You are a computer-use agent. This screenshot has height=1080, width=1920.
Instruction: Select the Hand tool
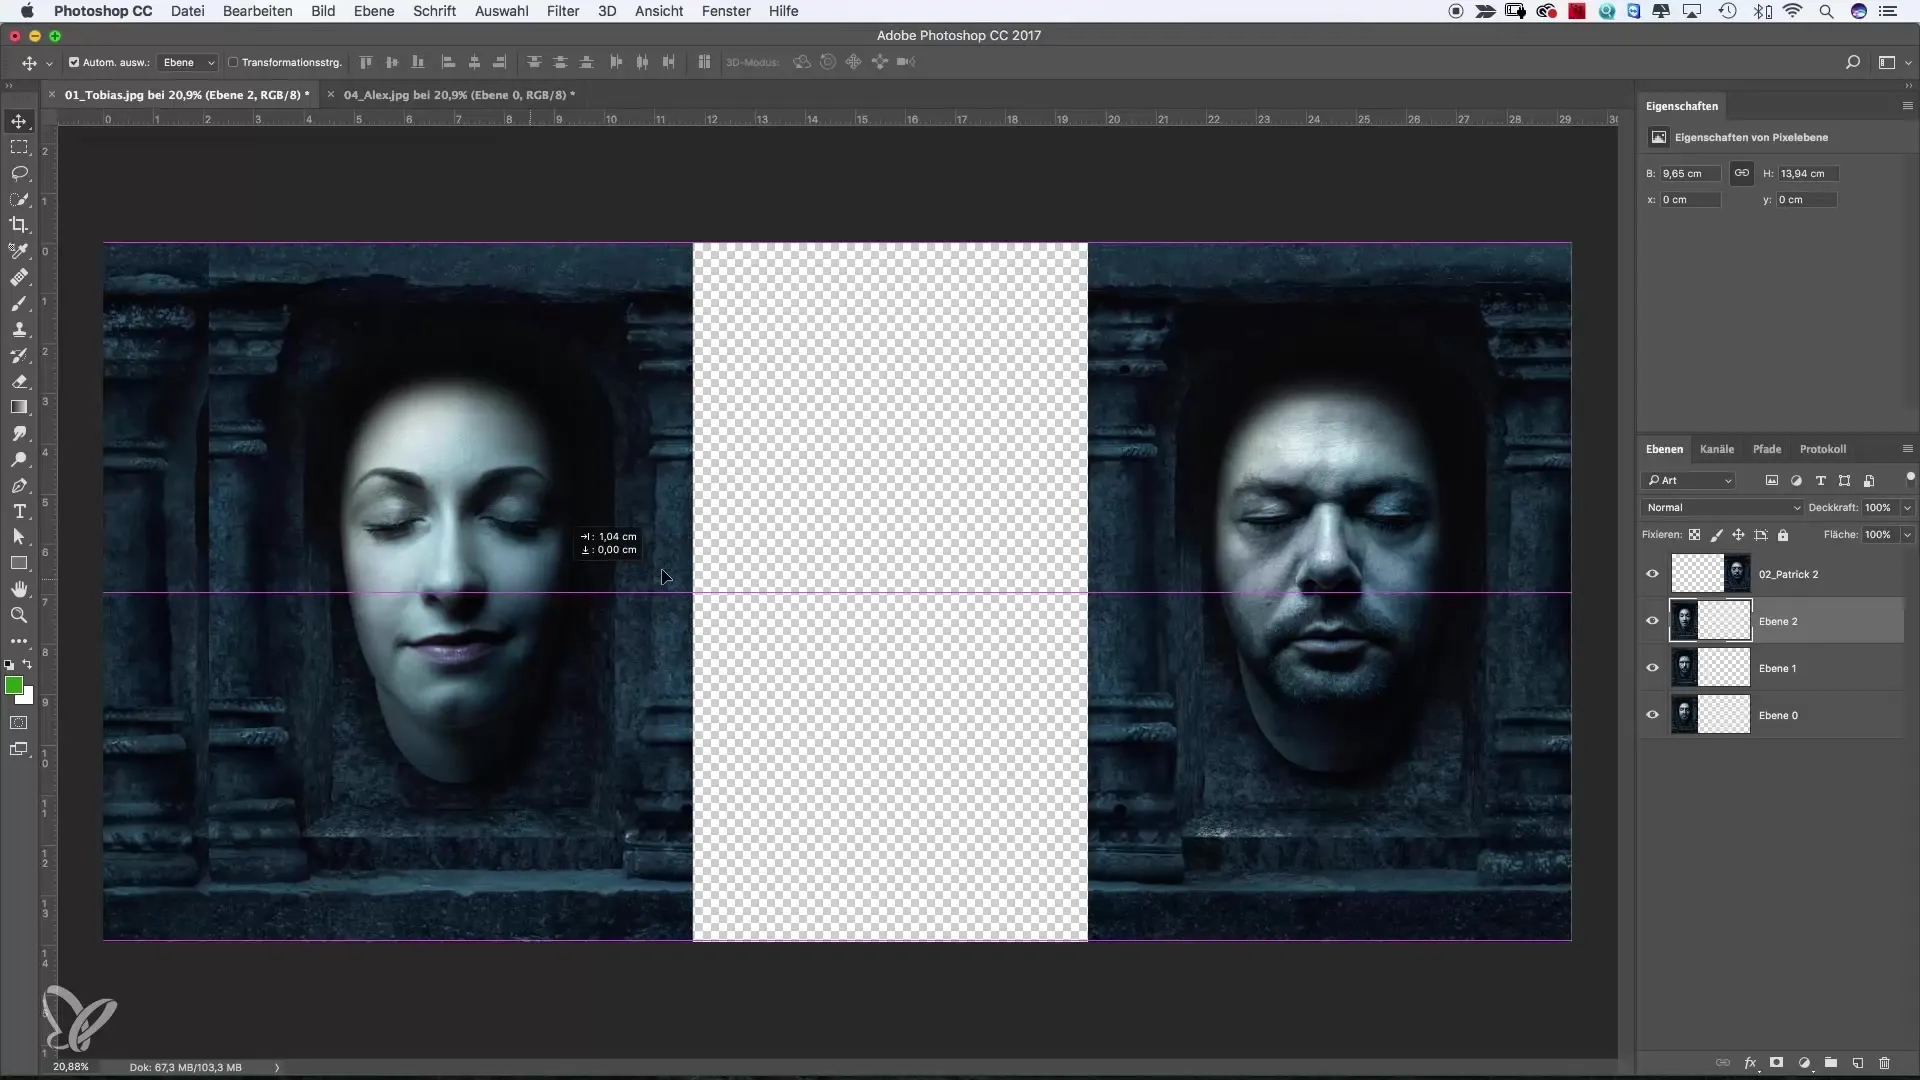pos(19,589)
